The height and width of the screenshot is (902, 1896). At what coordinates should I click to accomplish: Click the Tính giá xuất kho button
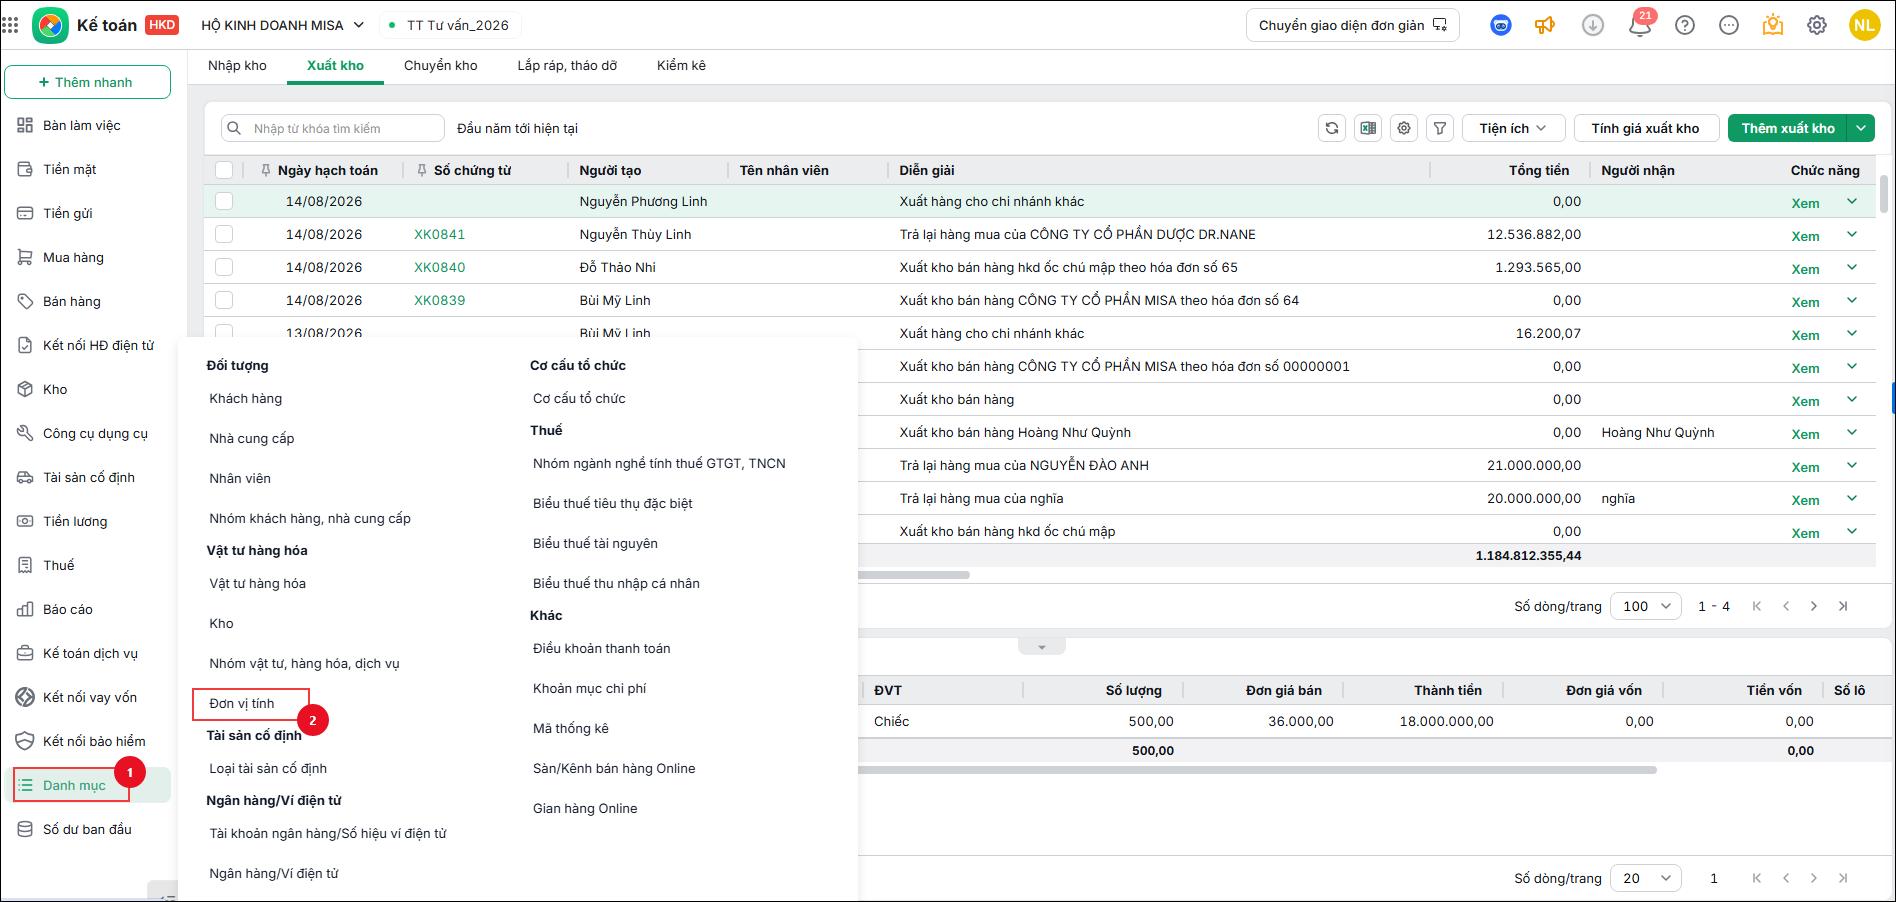pos(1646,128)
